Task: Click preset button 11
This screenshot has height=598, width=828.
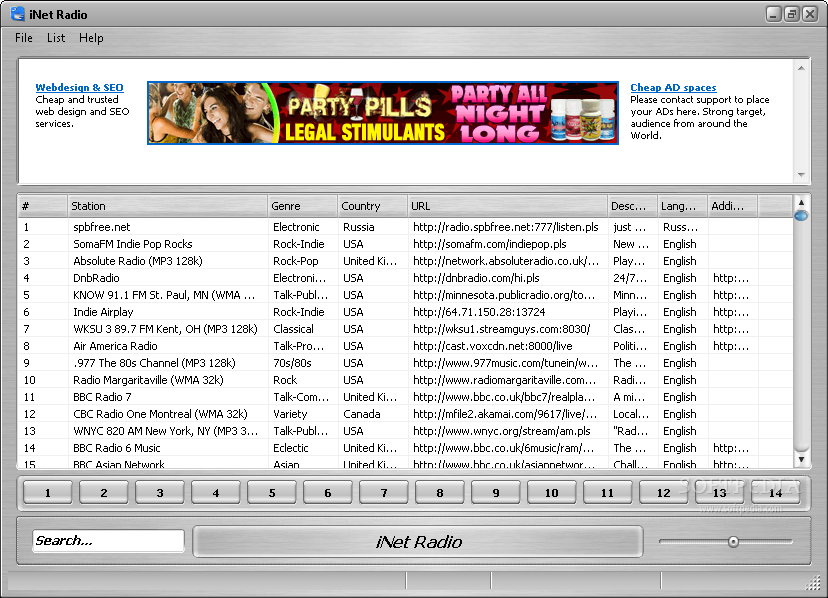Action: tap(607, 493)
